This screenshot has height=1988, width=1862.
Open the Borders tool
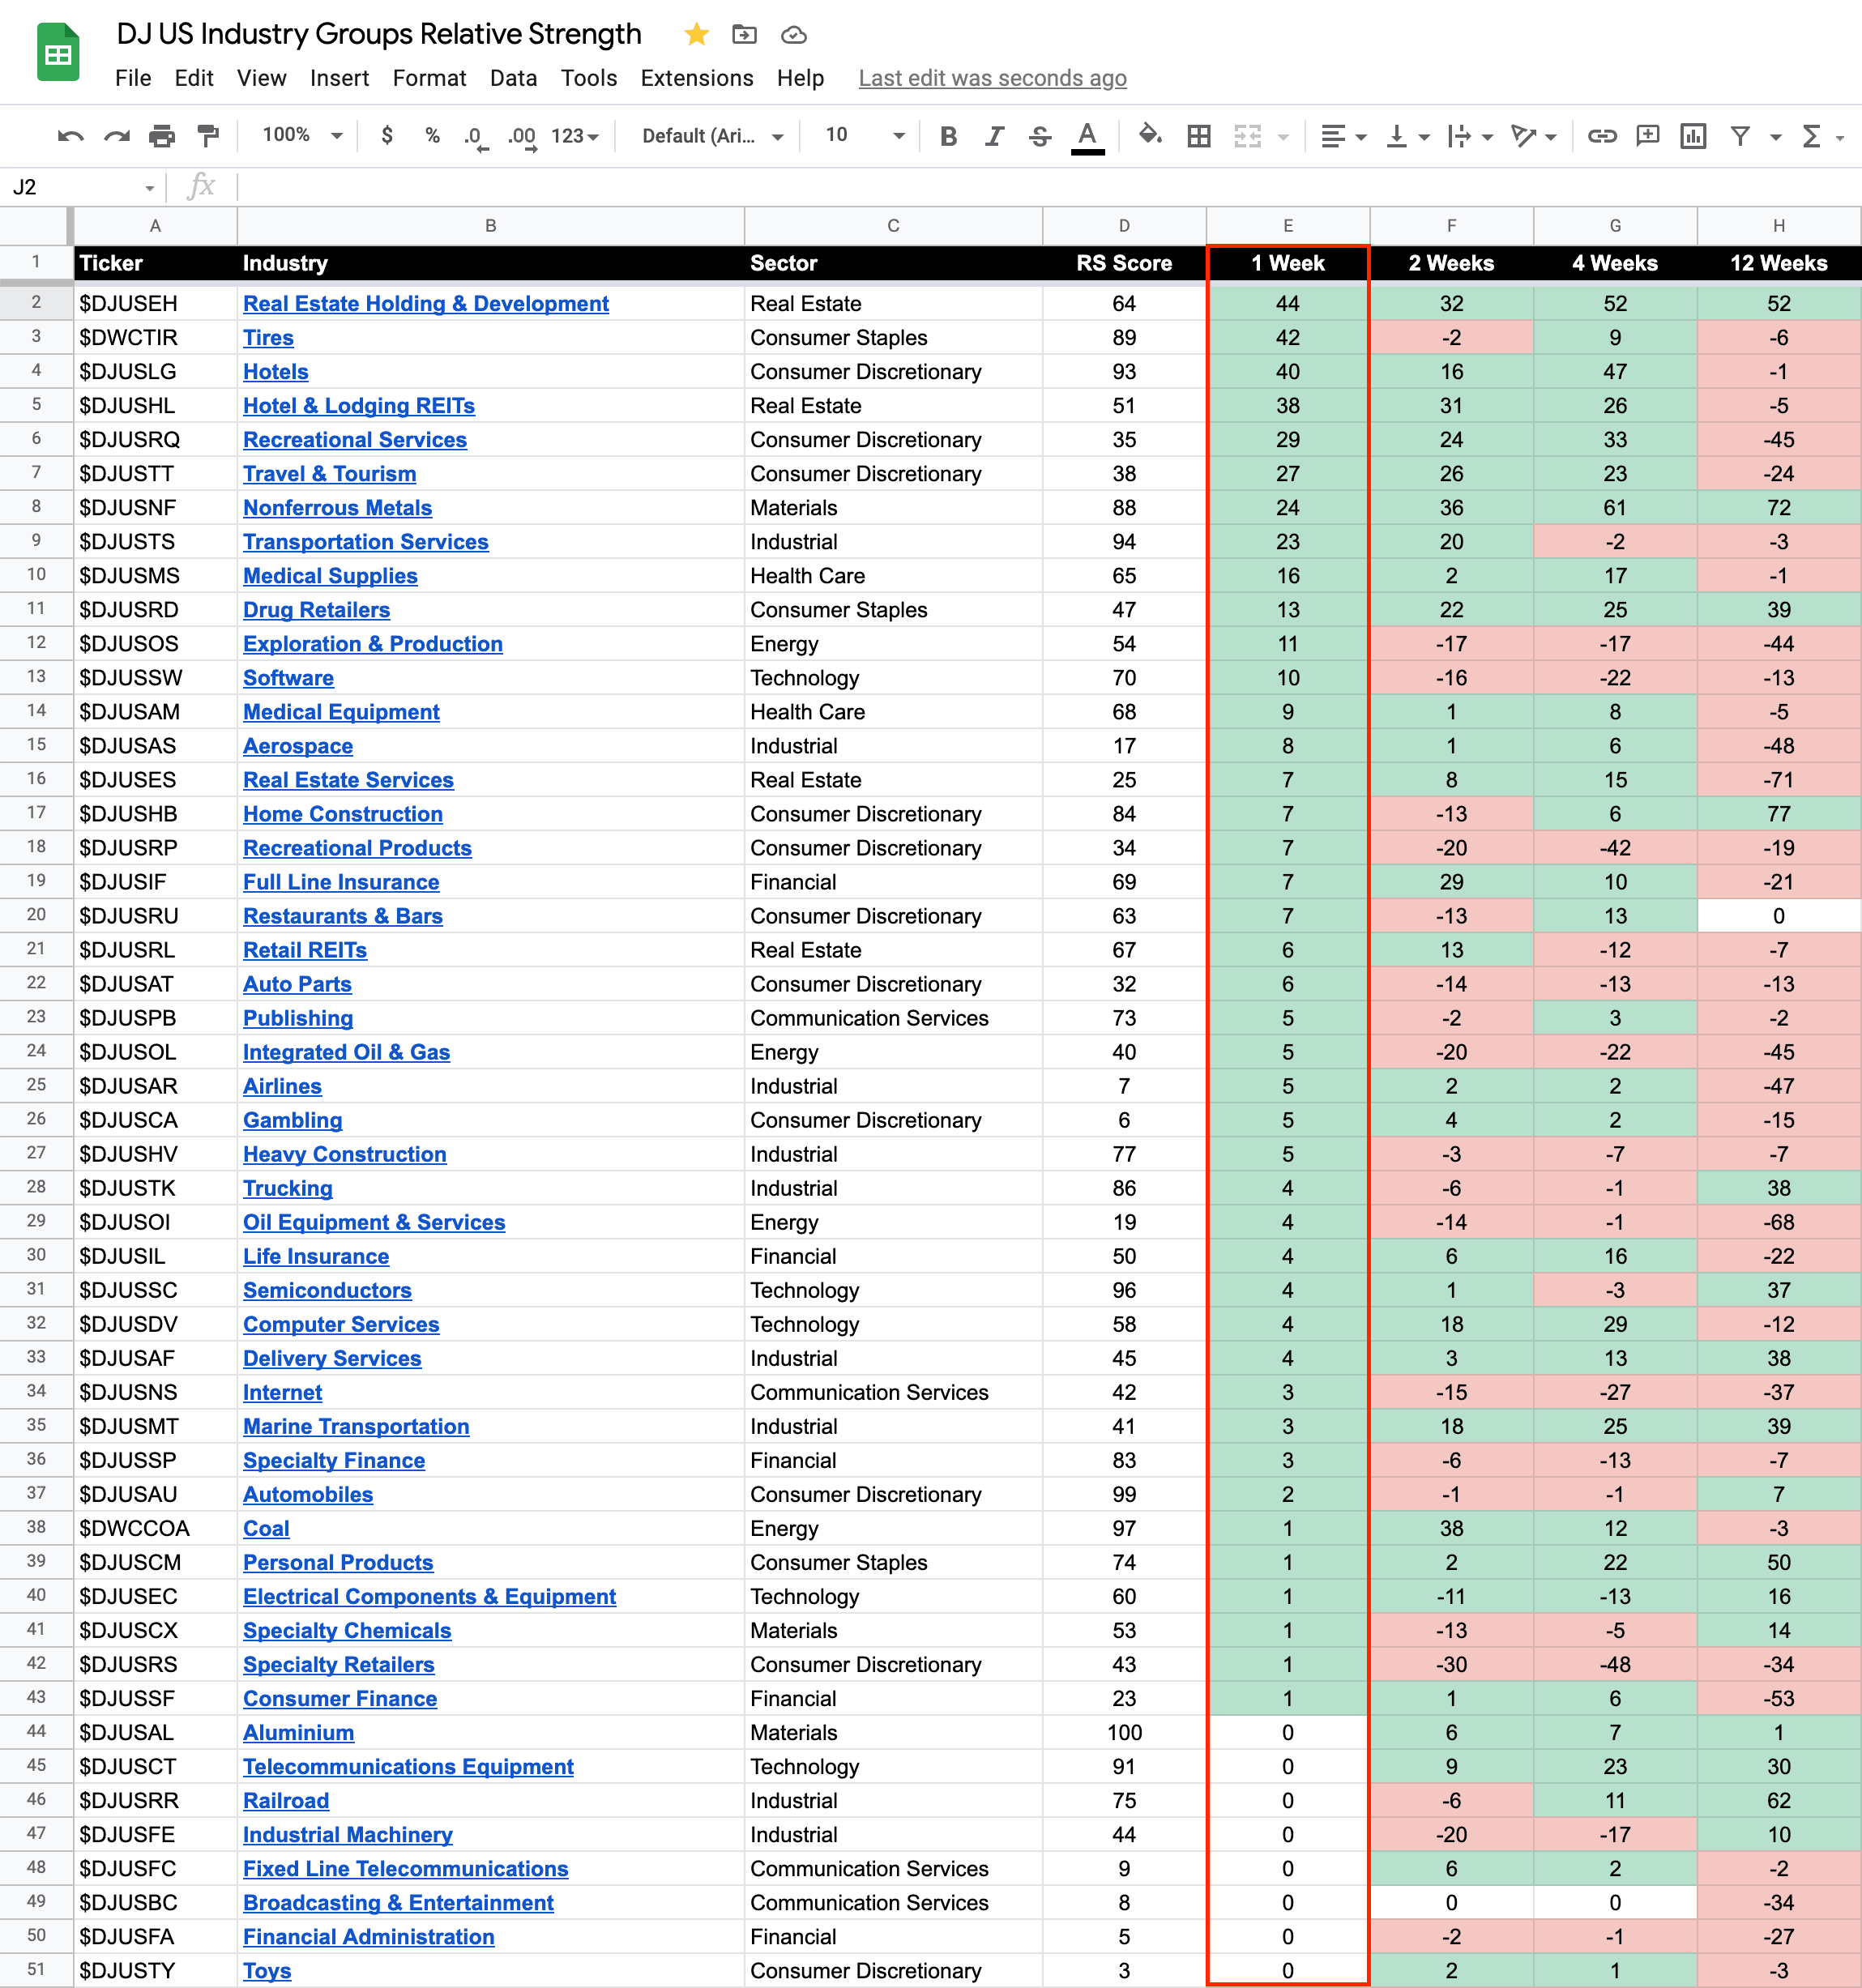[1199, 136]
